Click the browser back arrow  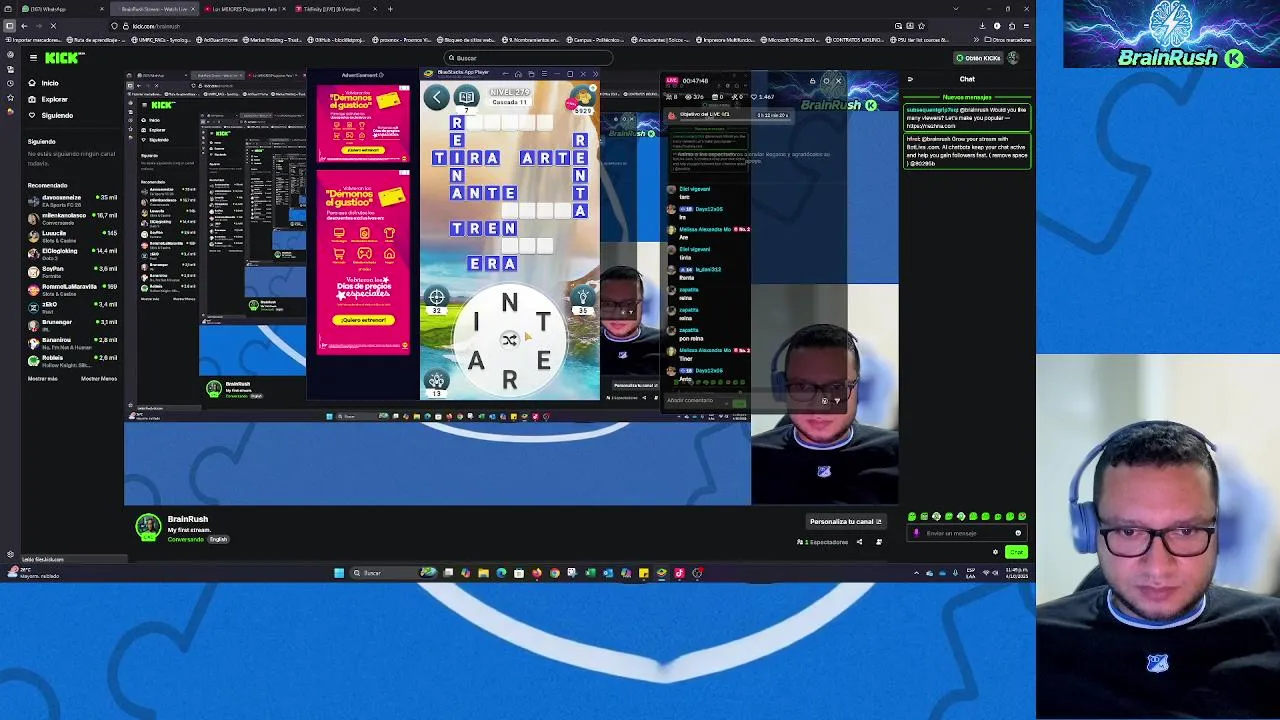tap(24, 26)
